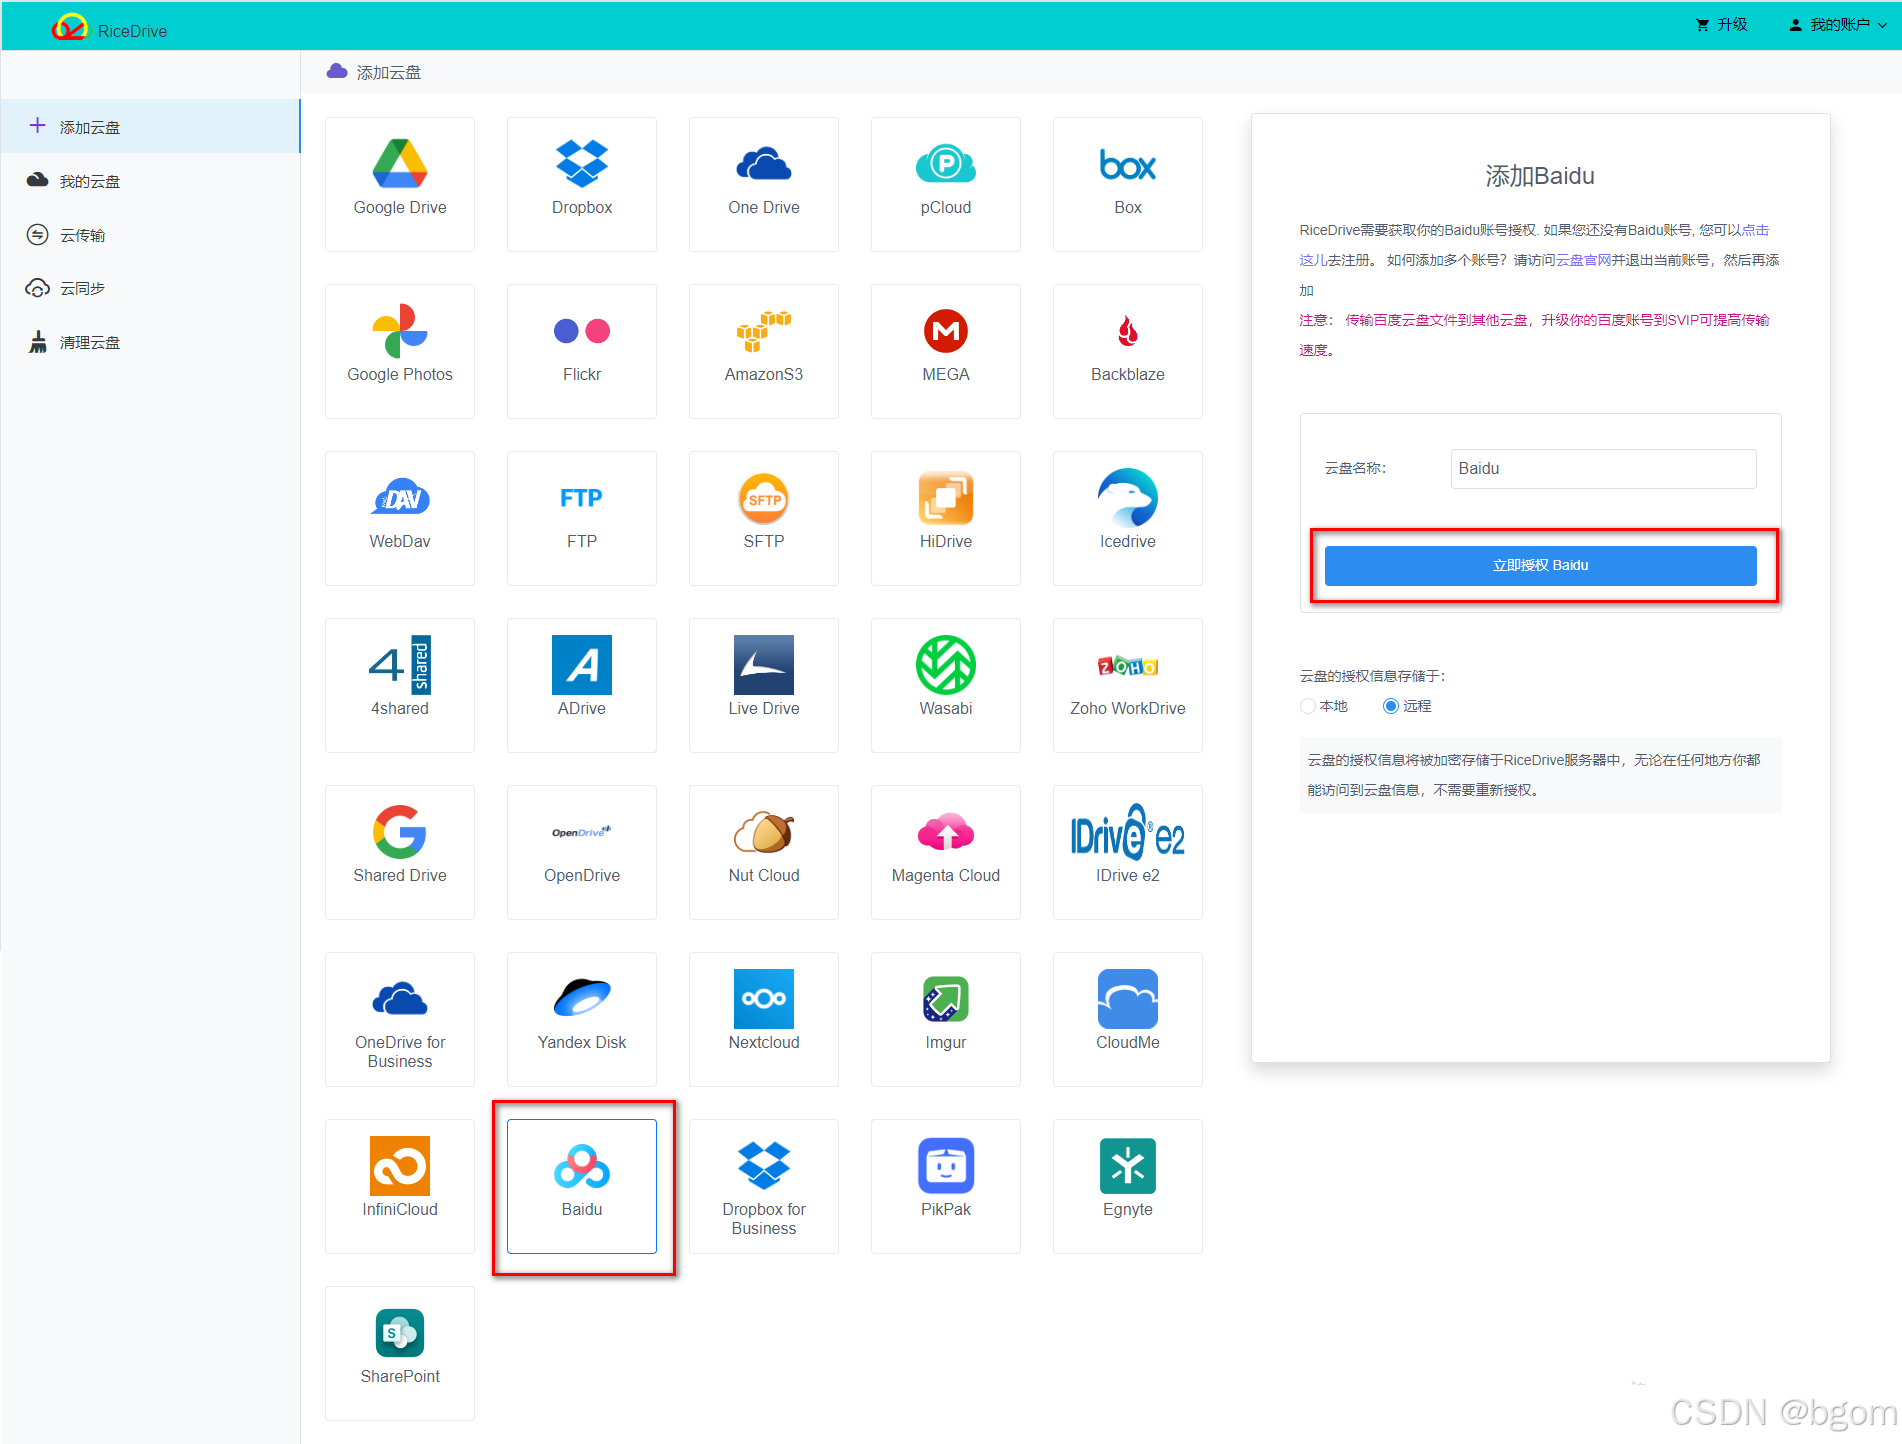
Task: Choose the Box cloud service
Action: (1128, 184)
